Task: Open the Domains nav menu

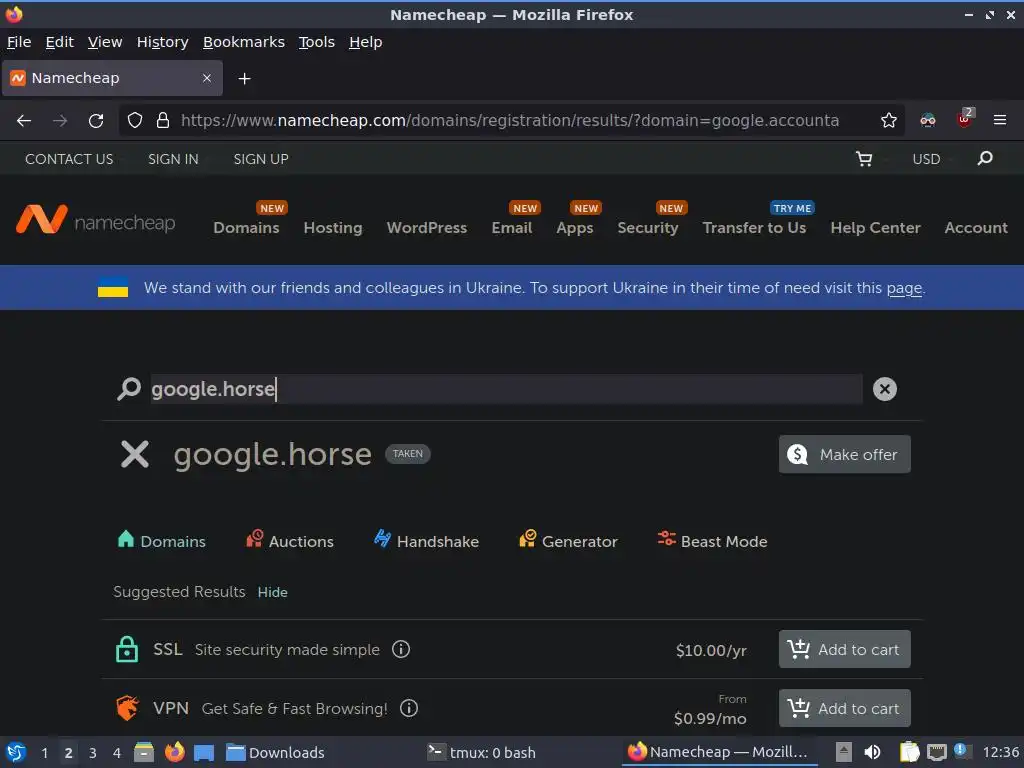Action: tap(246, 227)
